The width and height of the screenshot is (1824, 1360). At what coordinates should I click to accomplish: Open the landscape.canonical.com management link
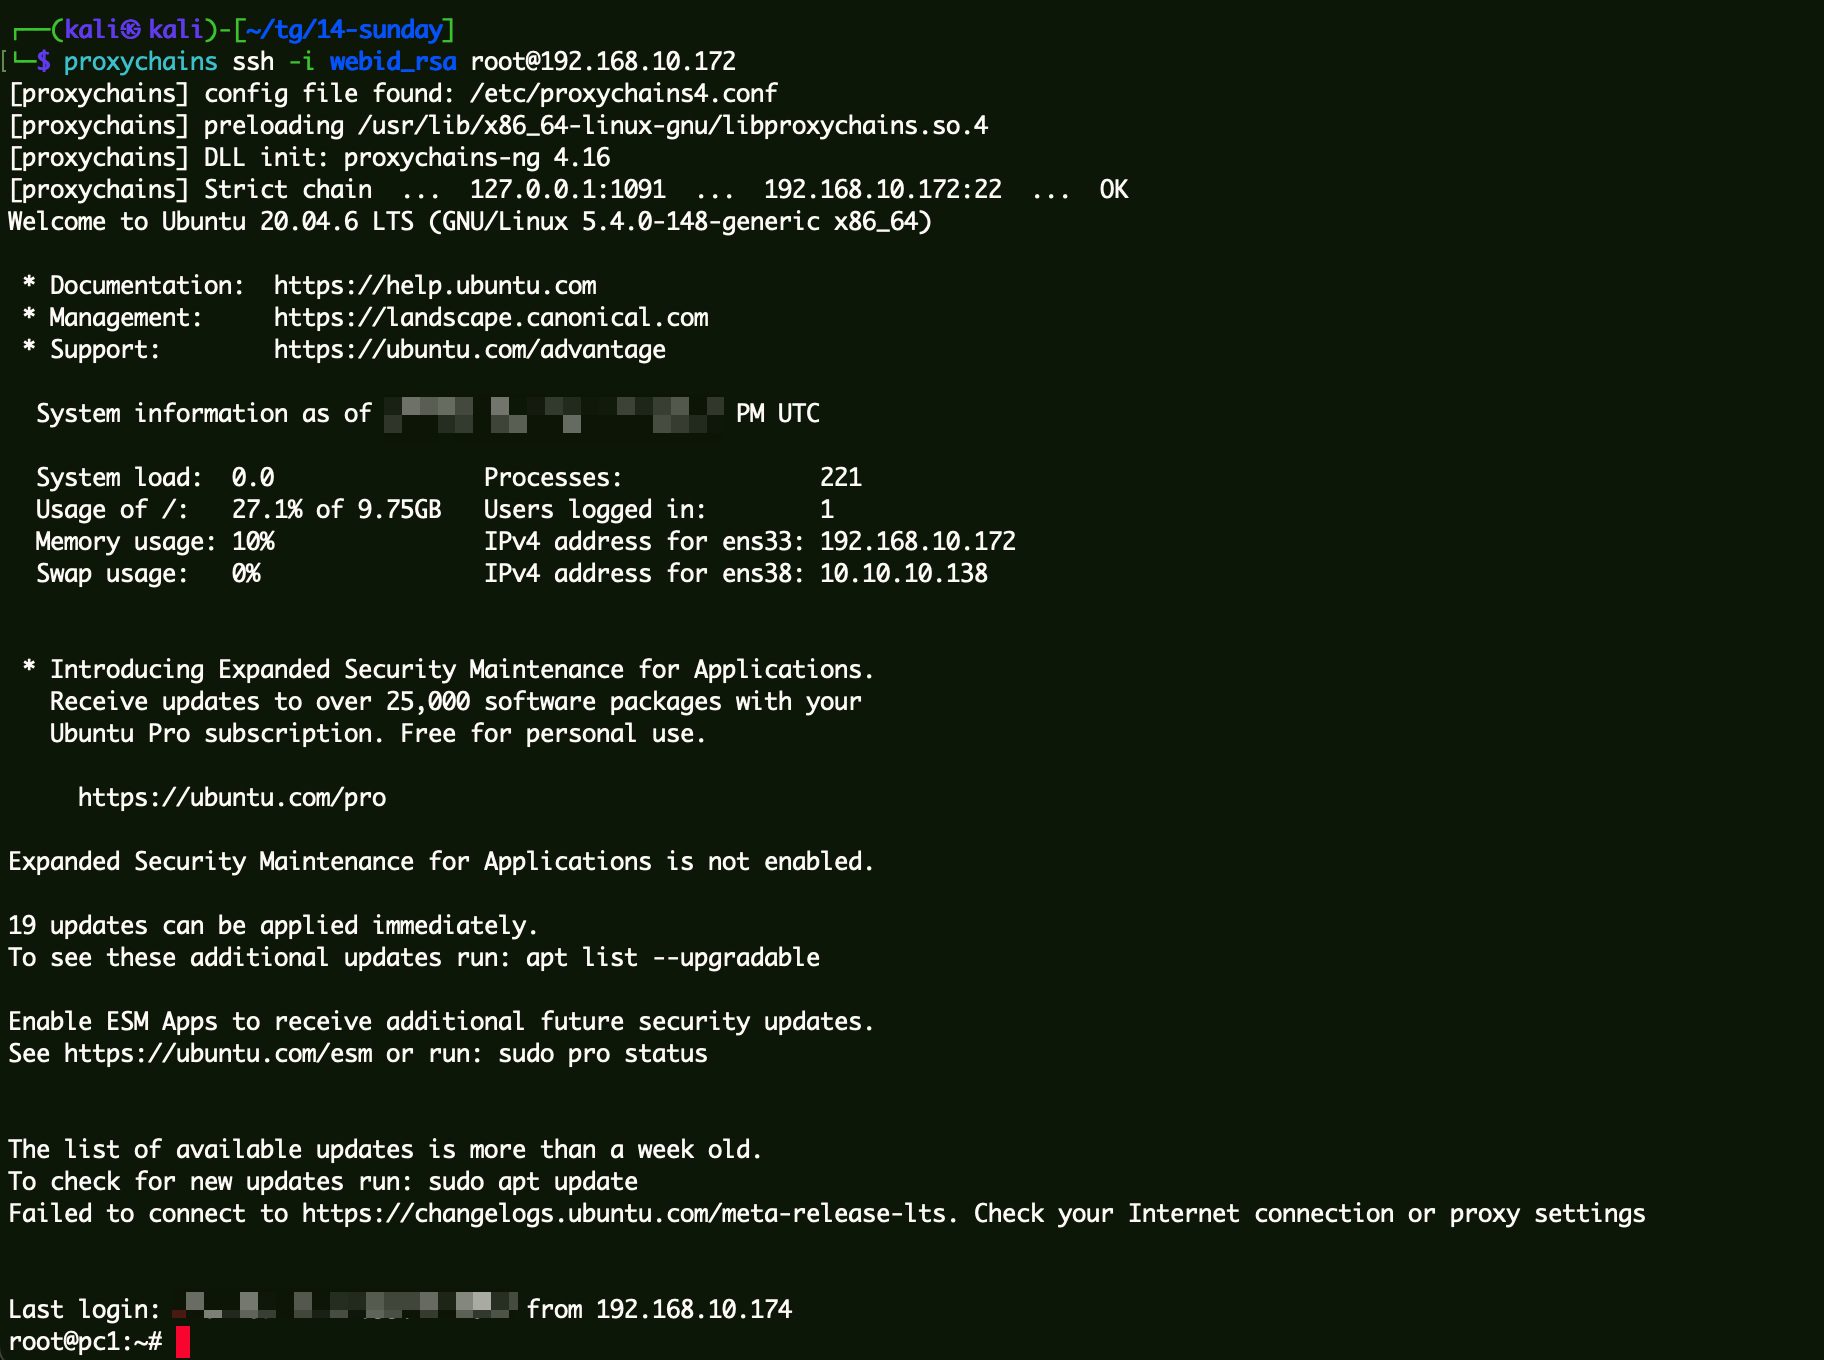point(491,318)
